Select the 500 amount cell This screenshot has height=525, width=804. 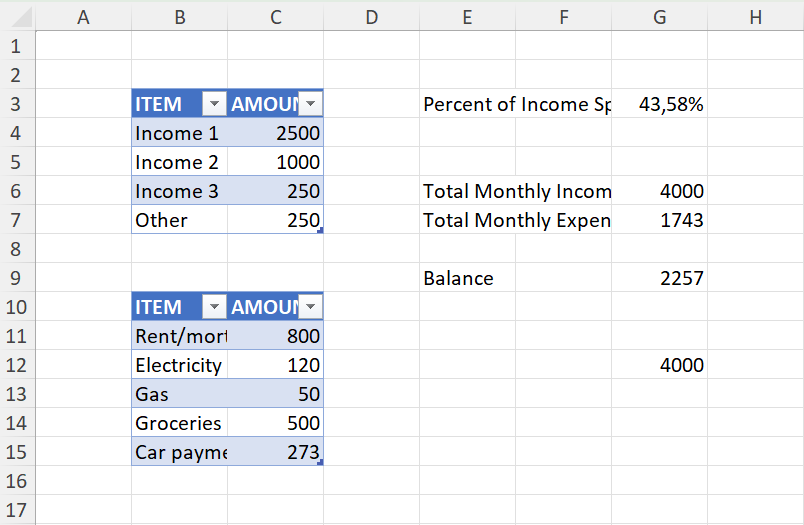275,423
